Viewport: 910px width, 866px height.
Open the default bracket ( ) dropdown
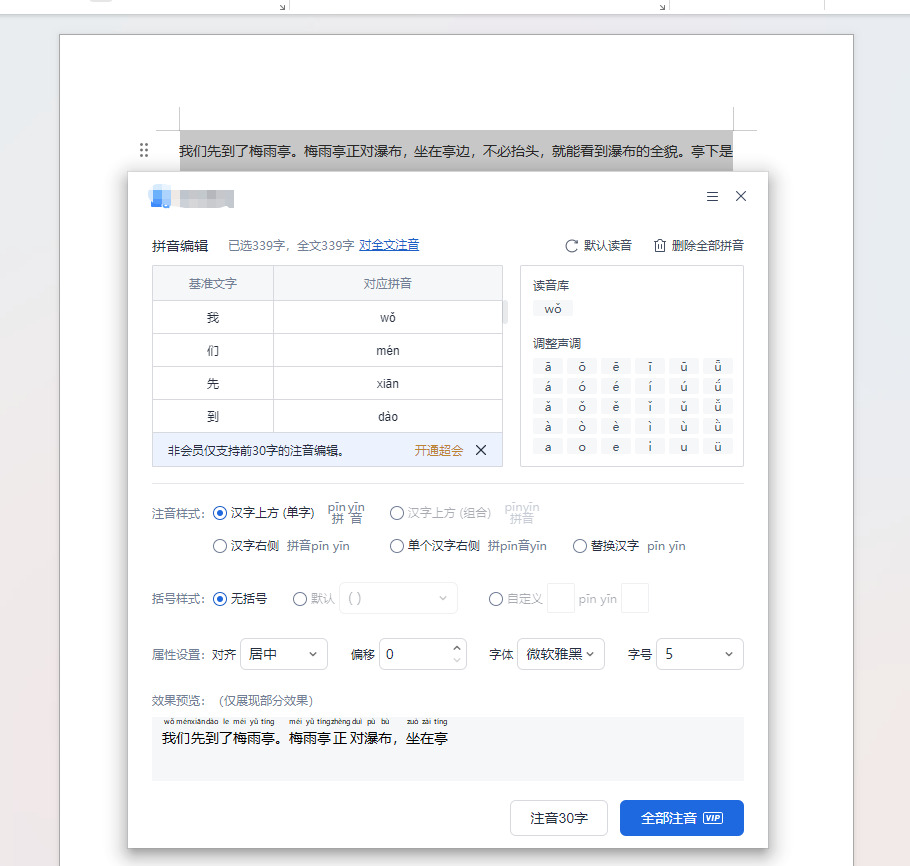pos(398,598)
